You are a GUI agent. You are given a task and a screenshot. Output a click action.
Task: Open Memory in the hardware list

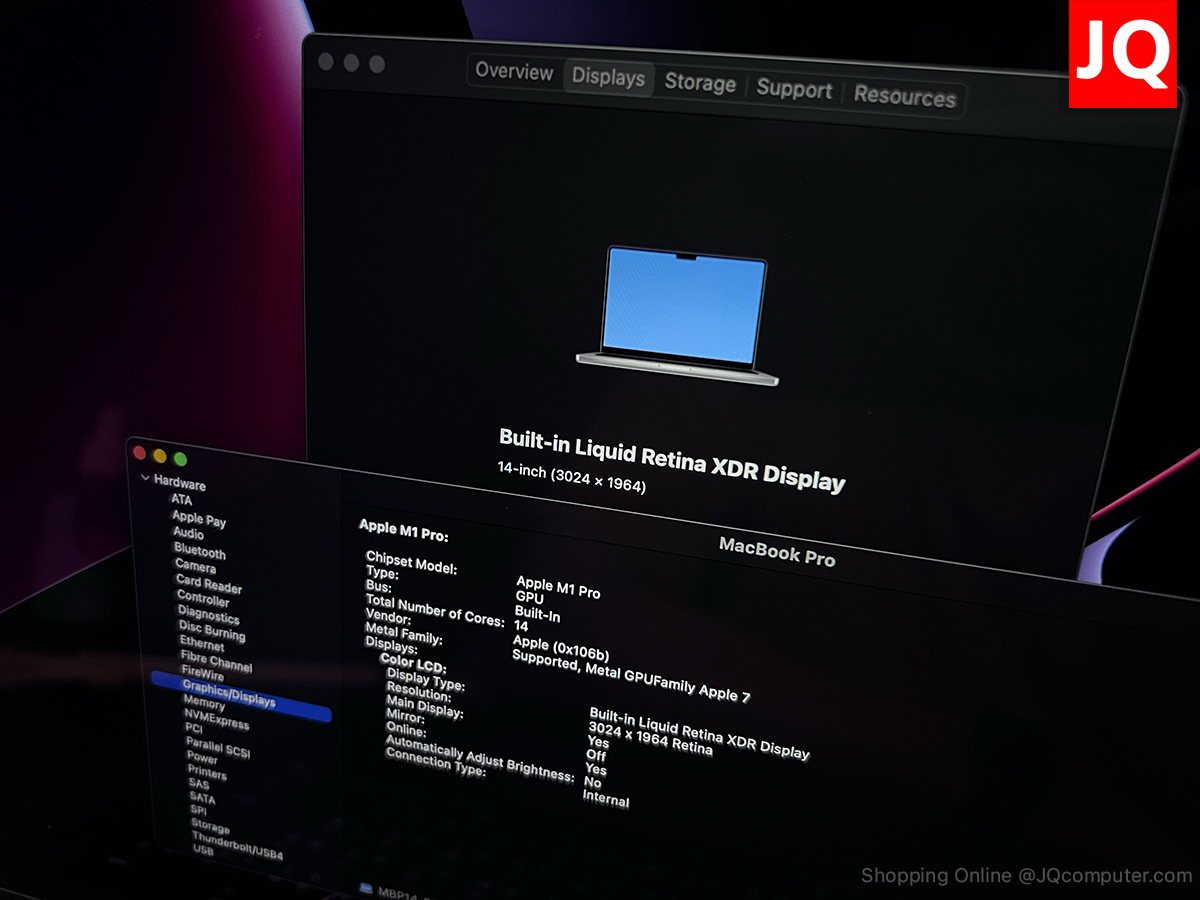204,704
